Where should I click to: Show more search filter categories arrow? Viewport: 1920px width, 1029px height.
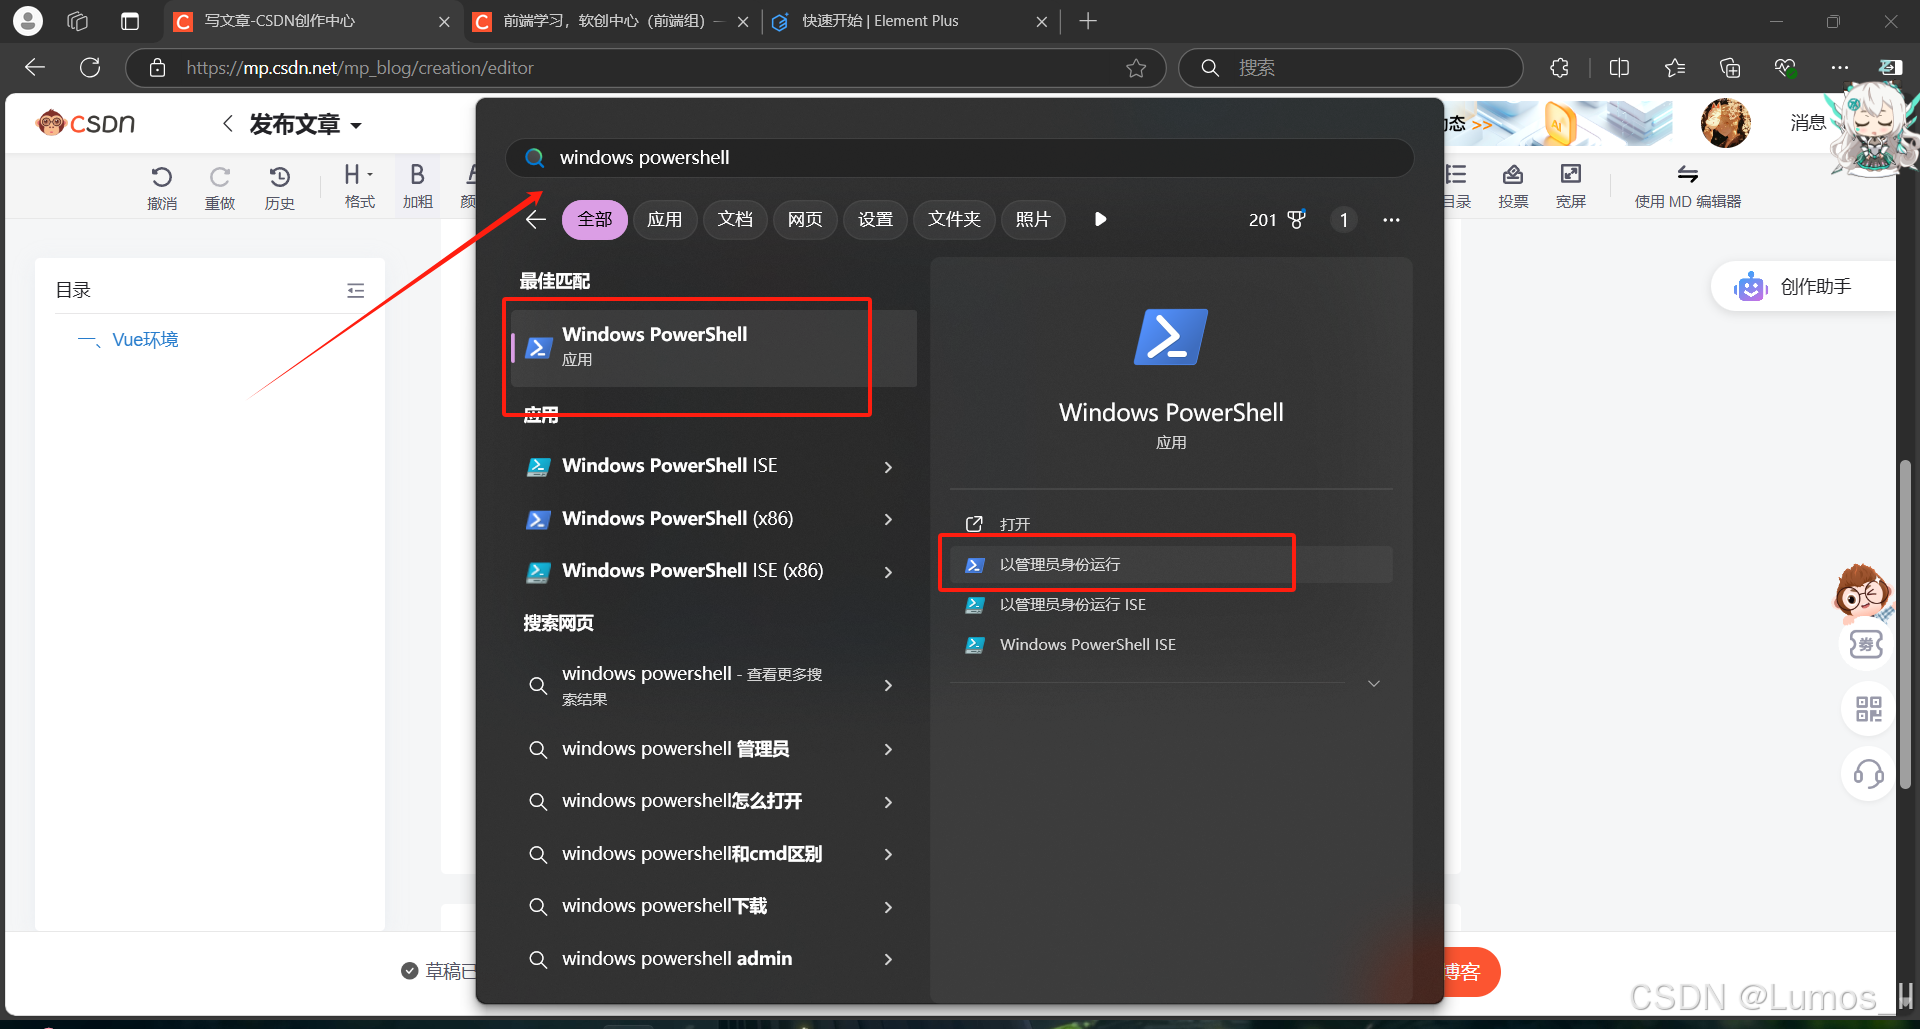click(x=1100, y=219)
